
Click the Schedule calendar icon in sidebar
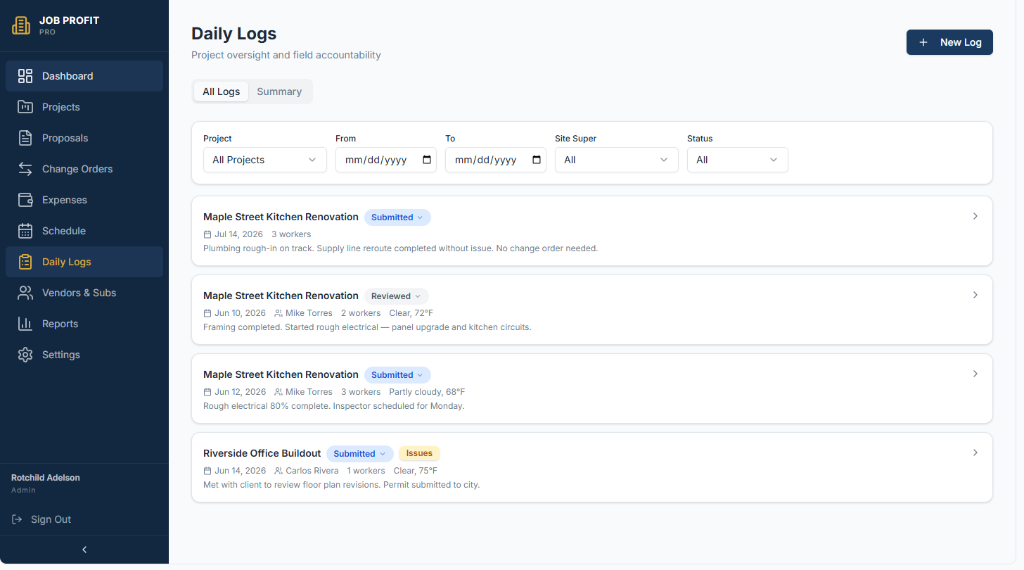(25, 230)
